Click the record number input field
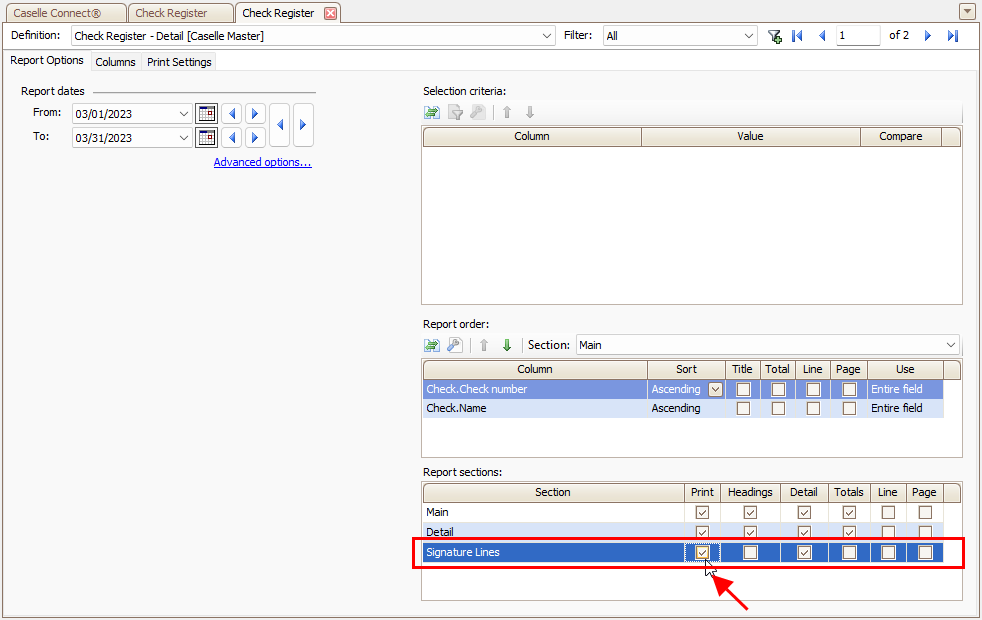Viewport: 982px width, 620px height. coord(857,36)
